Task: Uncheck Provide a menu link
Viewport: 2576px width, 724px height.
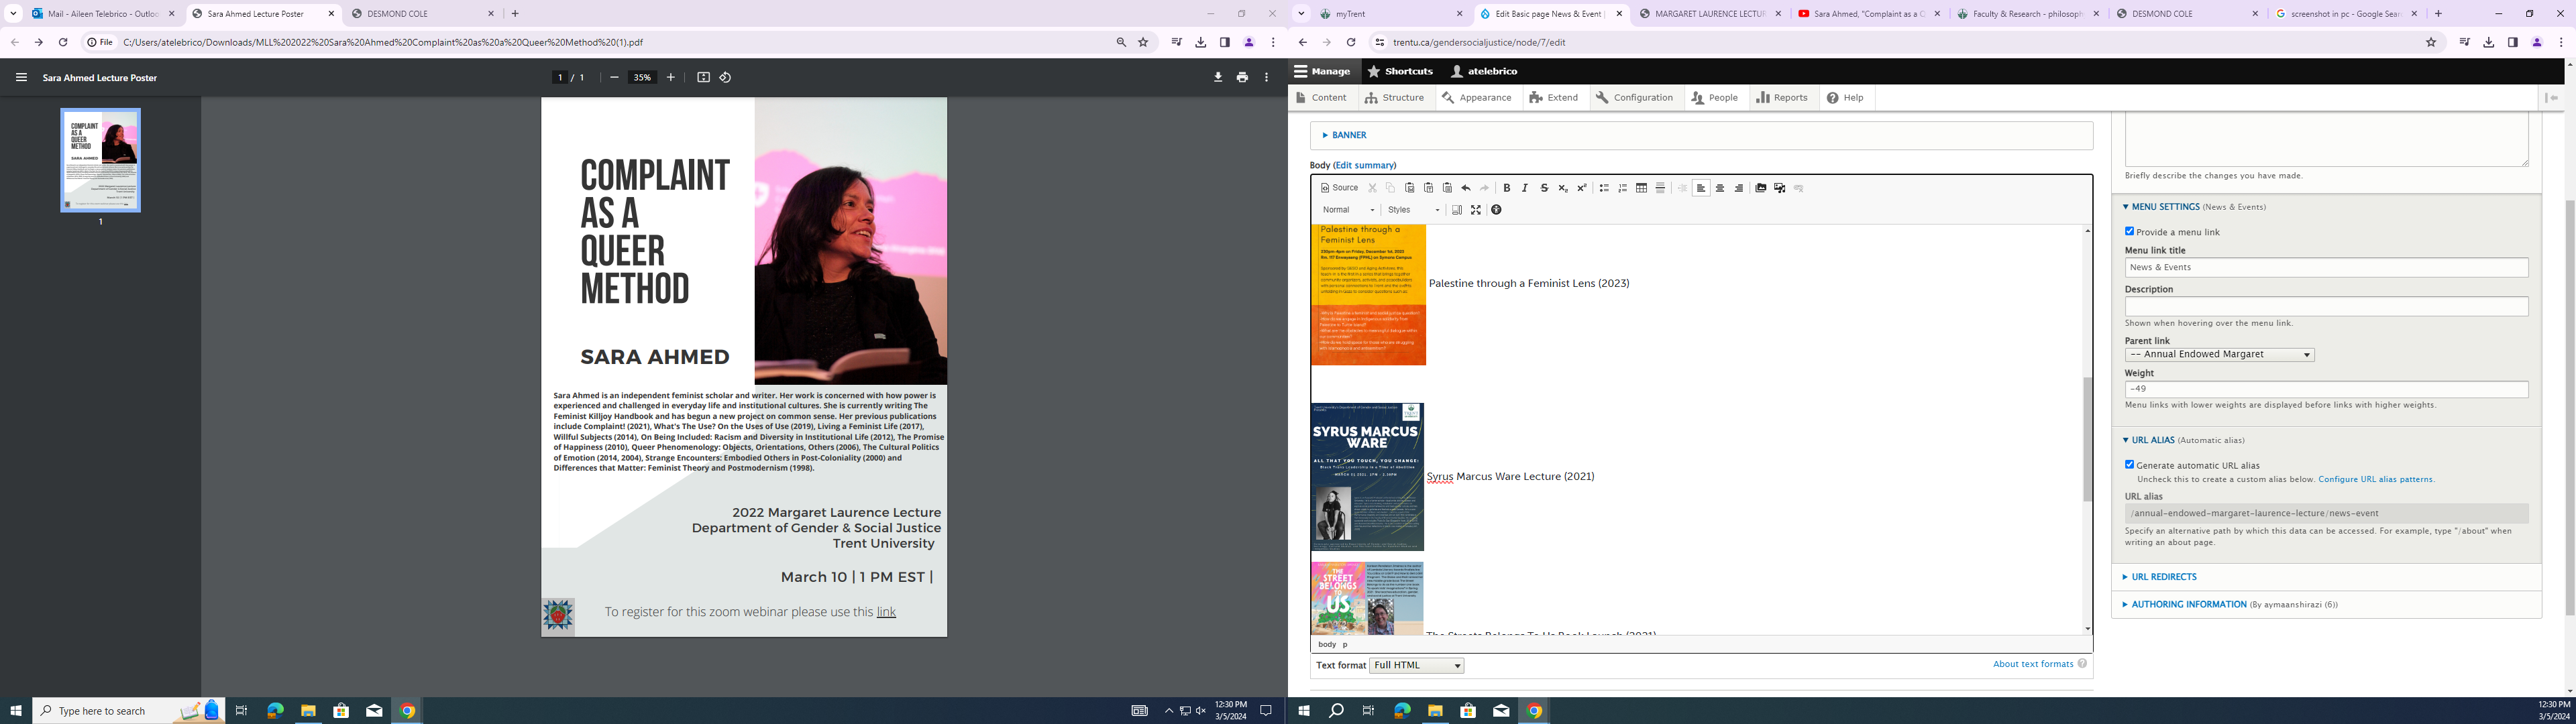Action: pyautogui.click(x=2129, y=231)
